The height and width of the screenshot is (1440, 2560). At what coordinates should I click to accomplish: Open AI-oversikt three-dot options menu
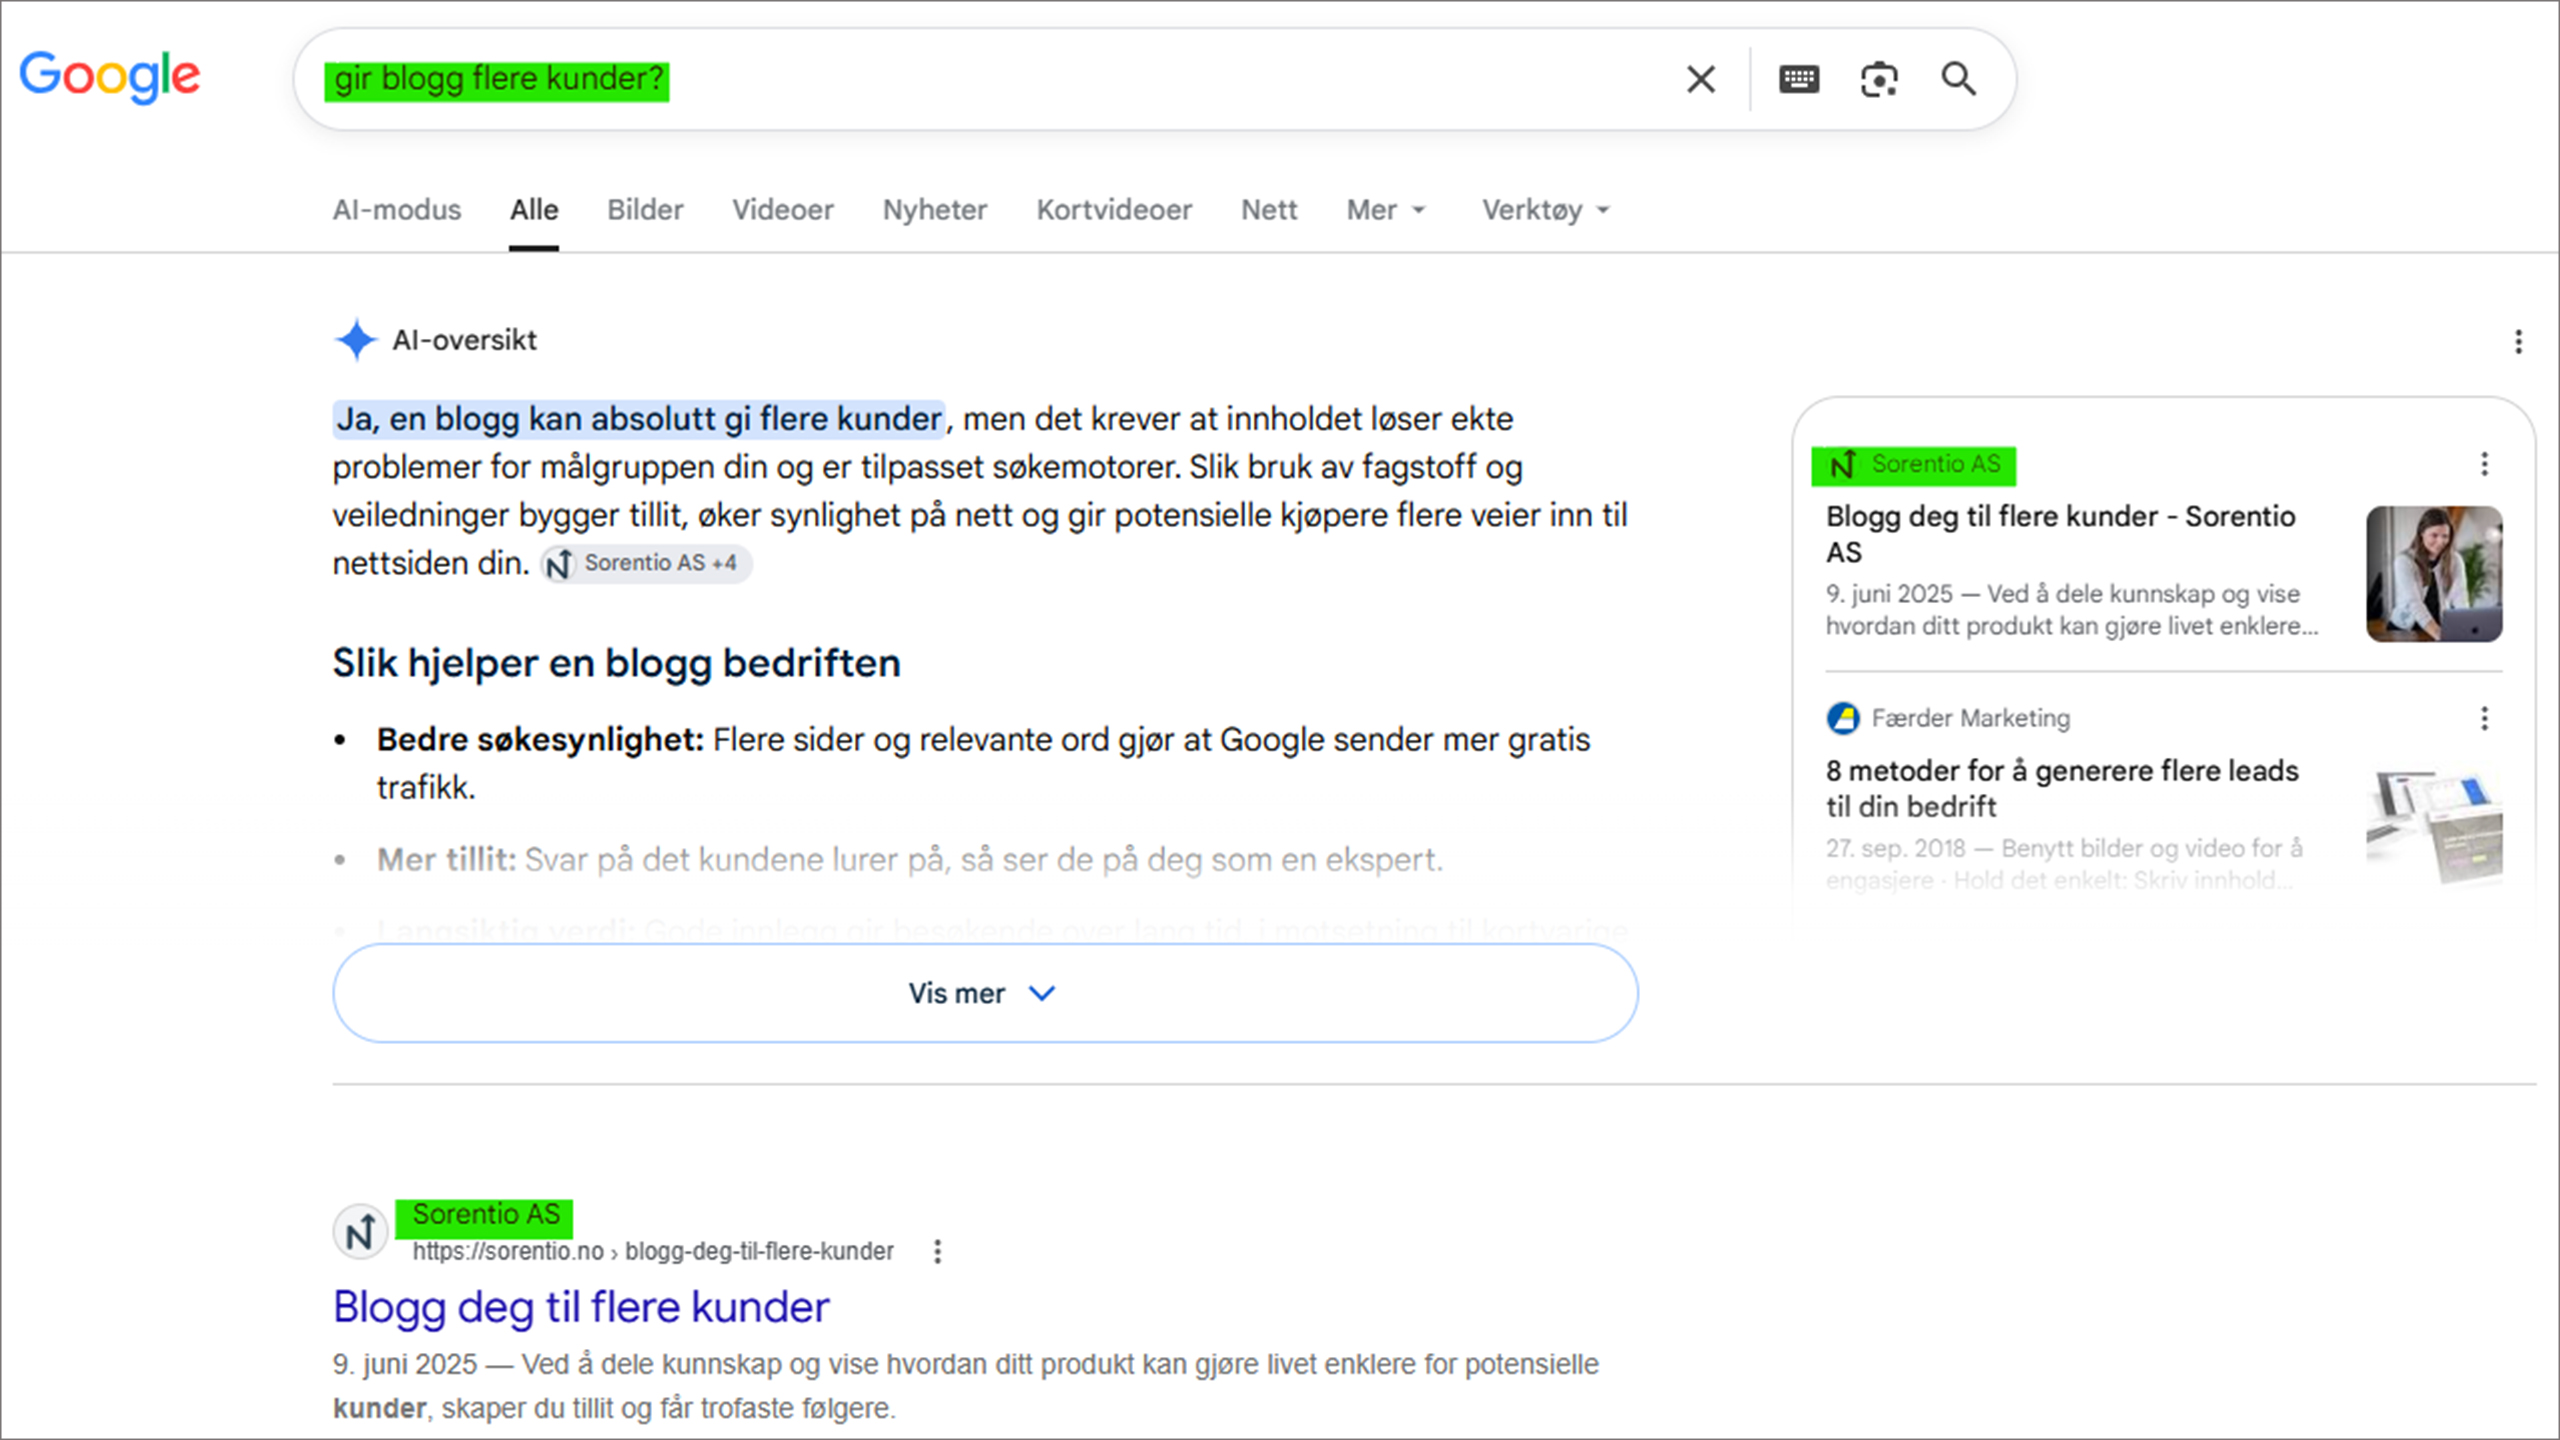pyautogui.click(x=2518, y=342)
